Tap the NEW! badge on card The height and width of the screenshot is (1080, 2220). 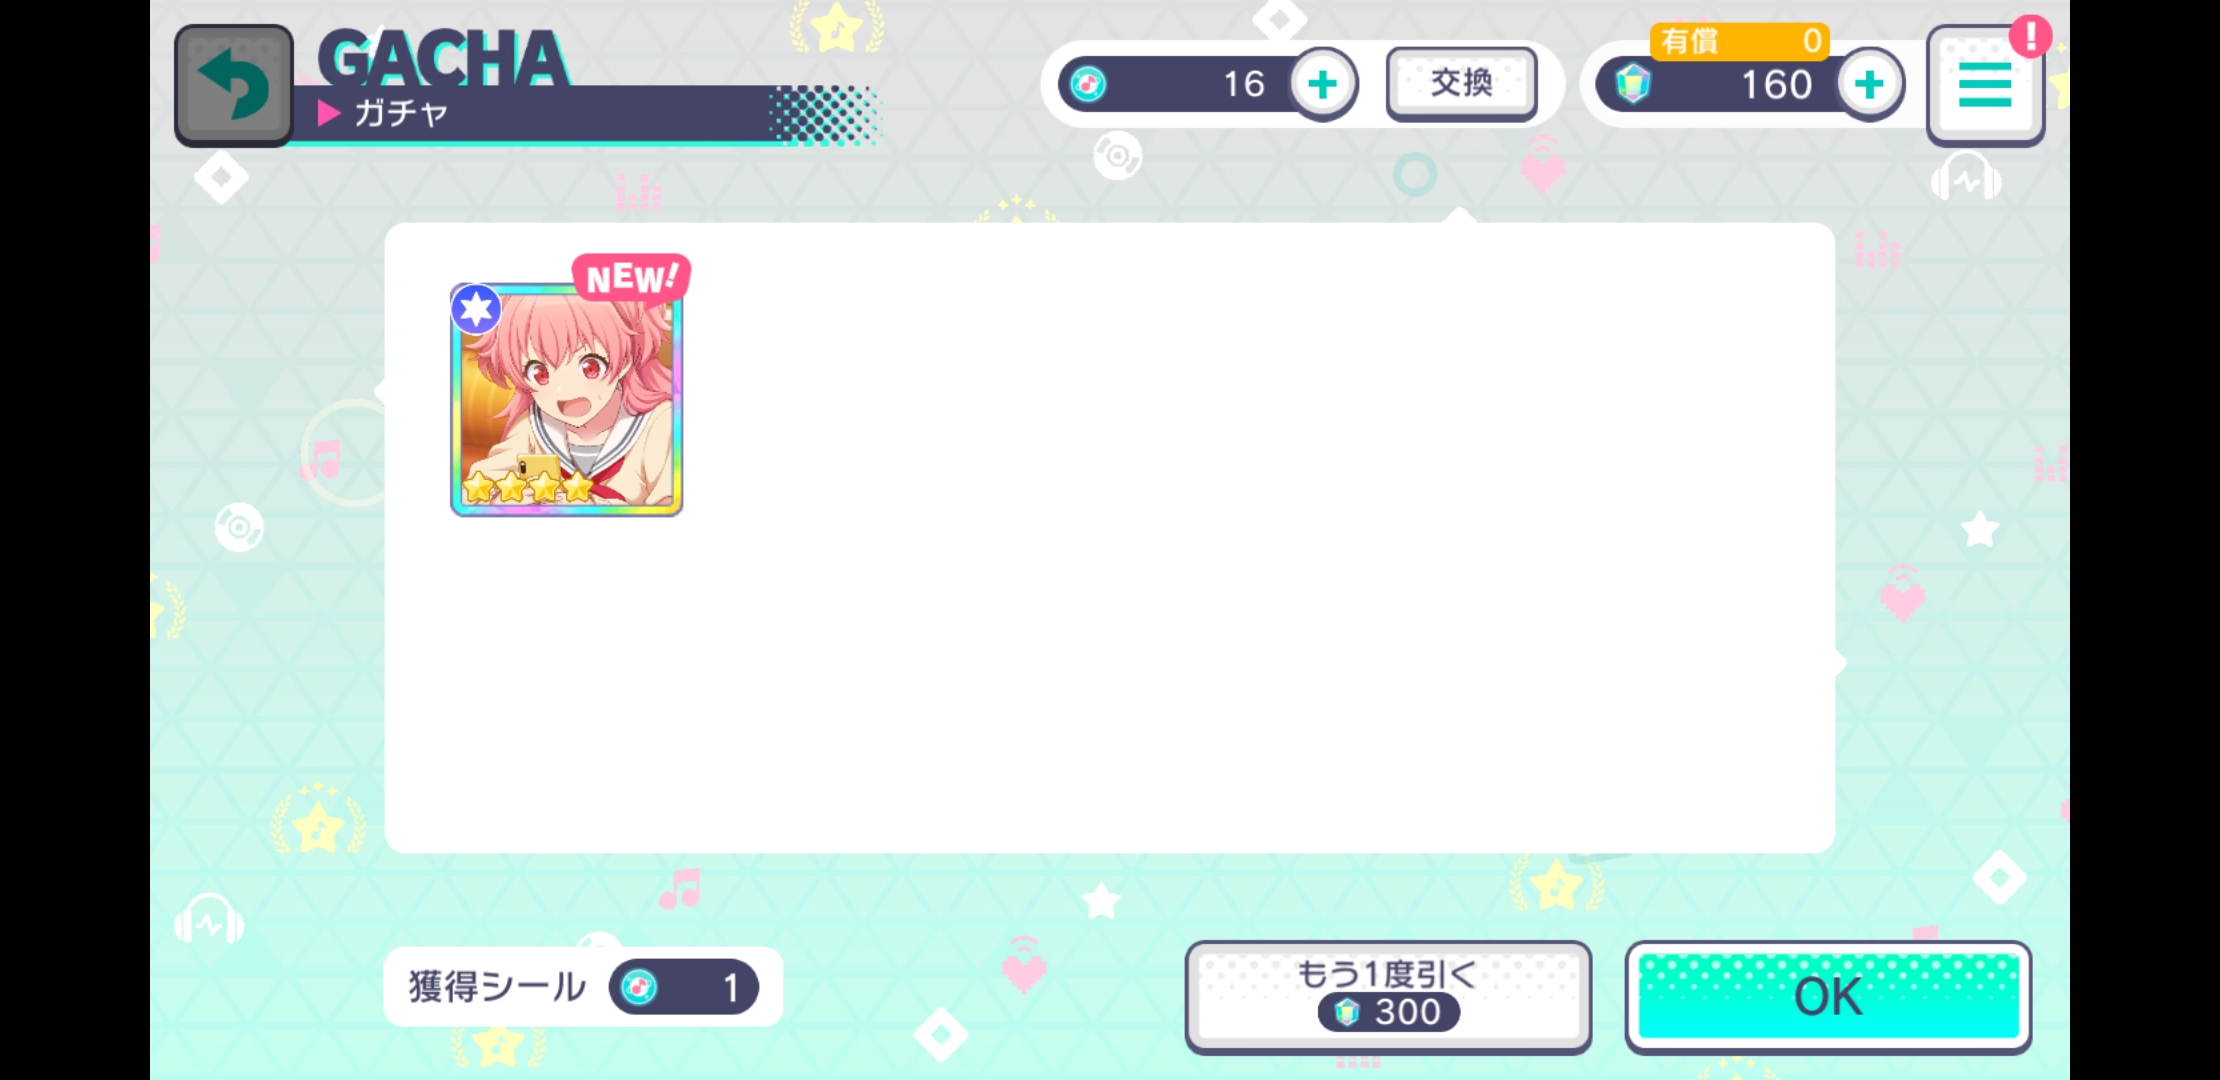pos(631,277)
